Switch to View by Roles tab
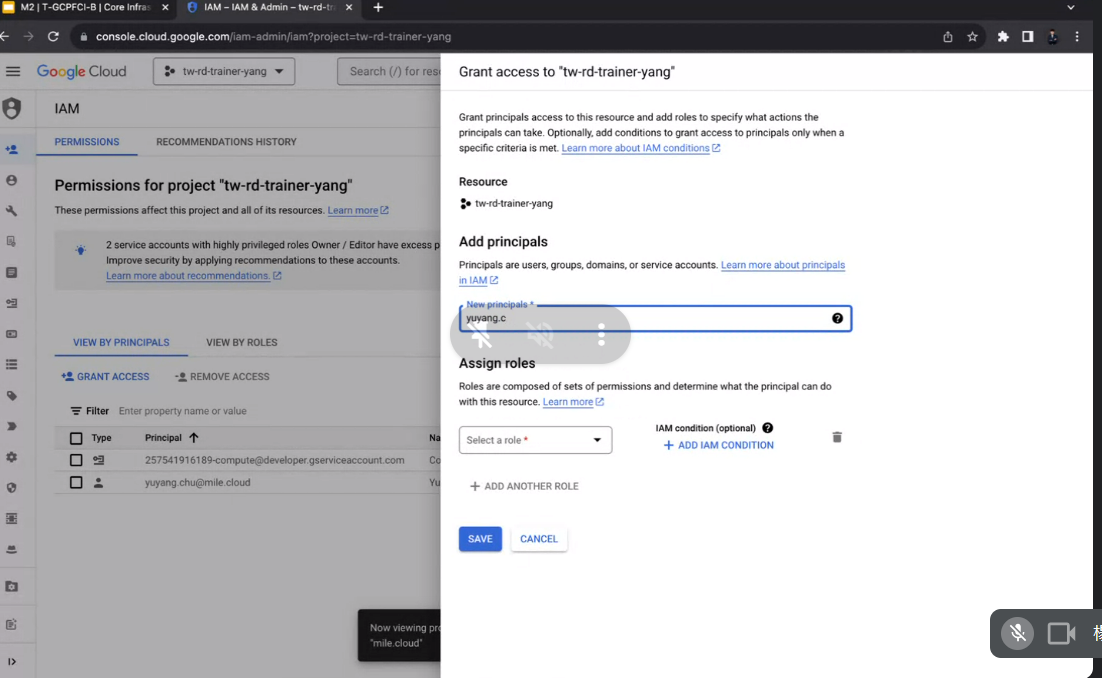The width and height of the screenshot is (1102, 678). (241, 342)
